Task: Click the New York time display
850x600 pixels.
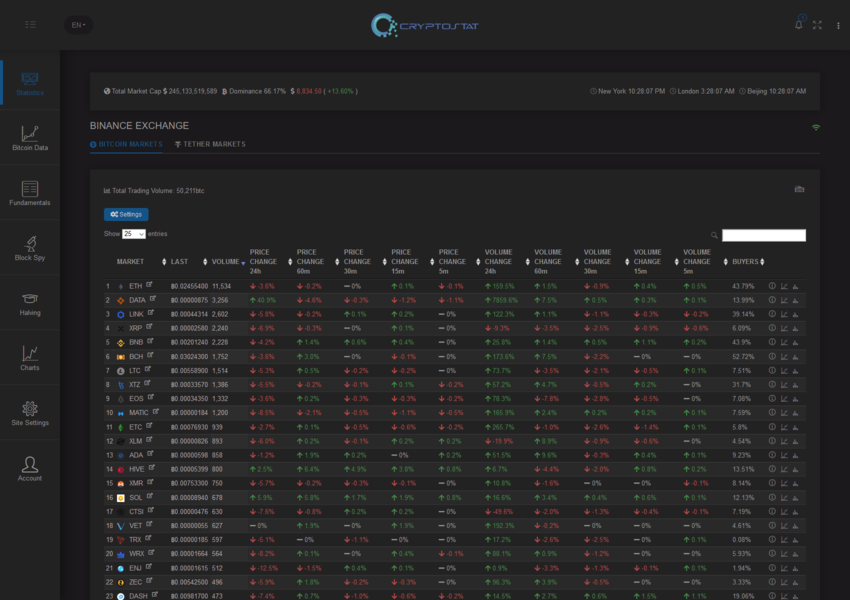Action: pyautogui.click(x=627, y=91)
